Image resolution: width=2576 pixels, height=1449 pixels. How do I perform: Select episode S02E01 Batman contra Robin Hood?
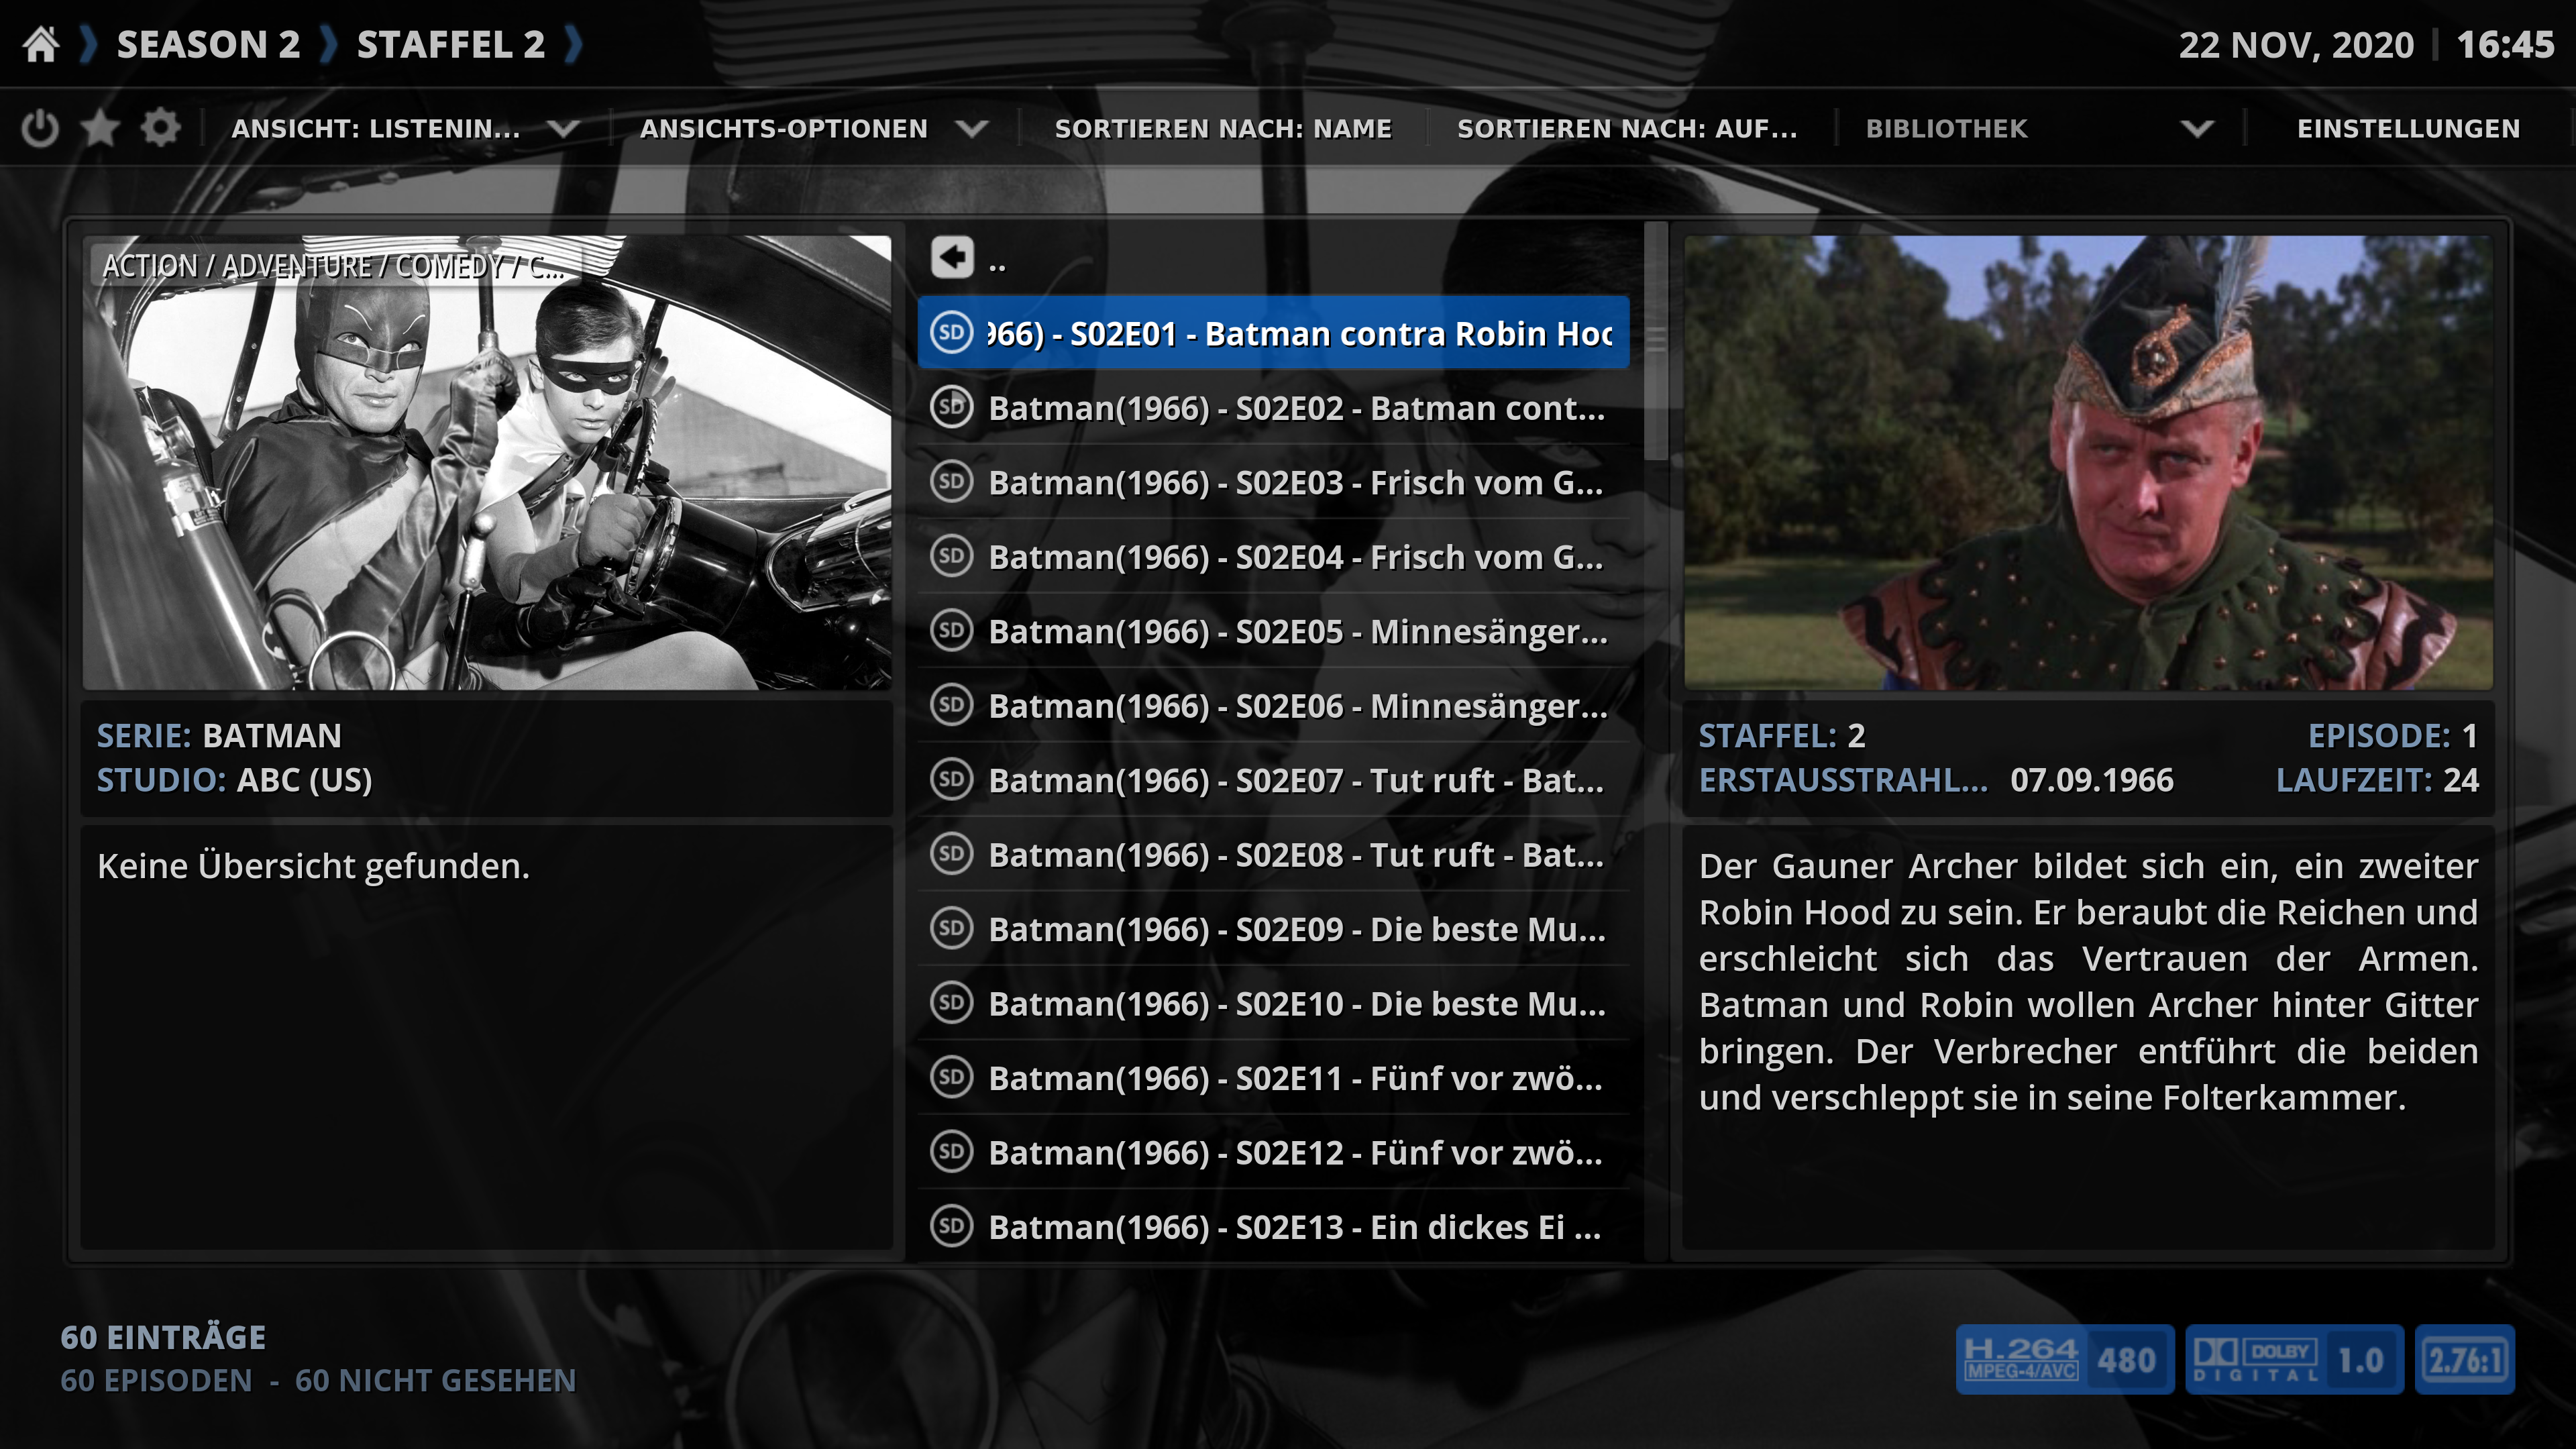coord(1273,333)
